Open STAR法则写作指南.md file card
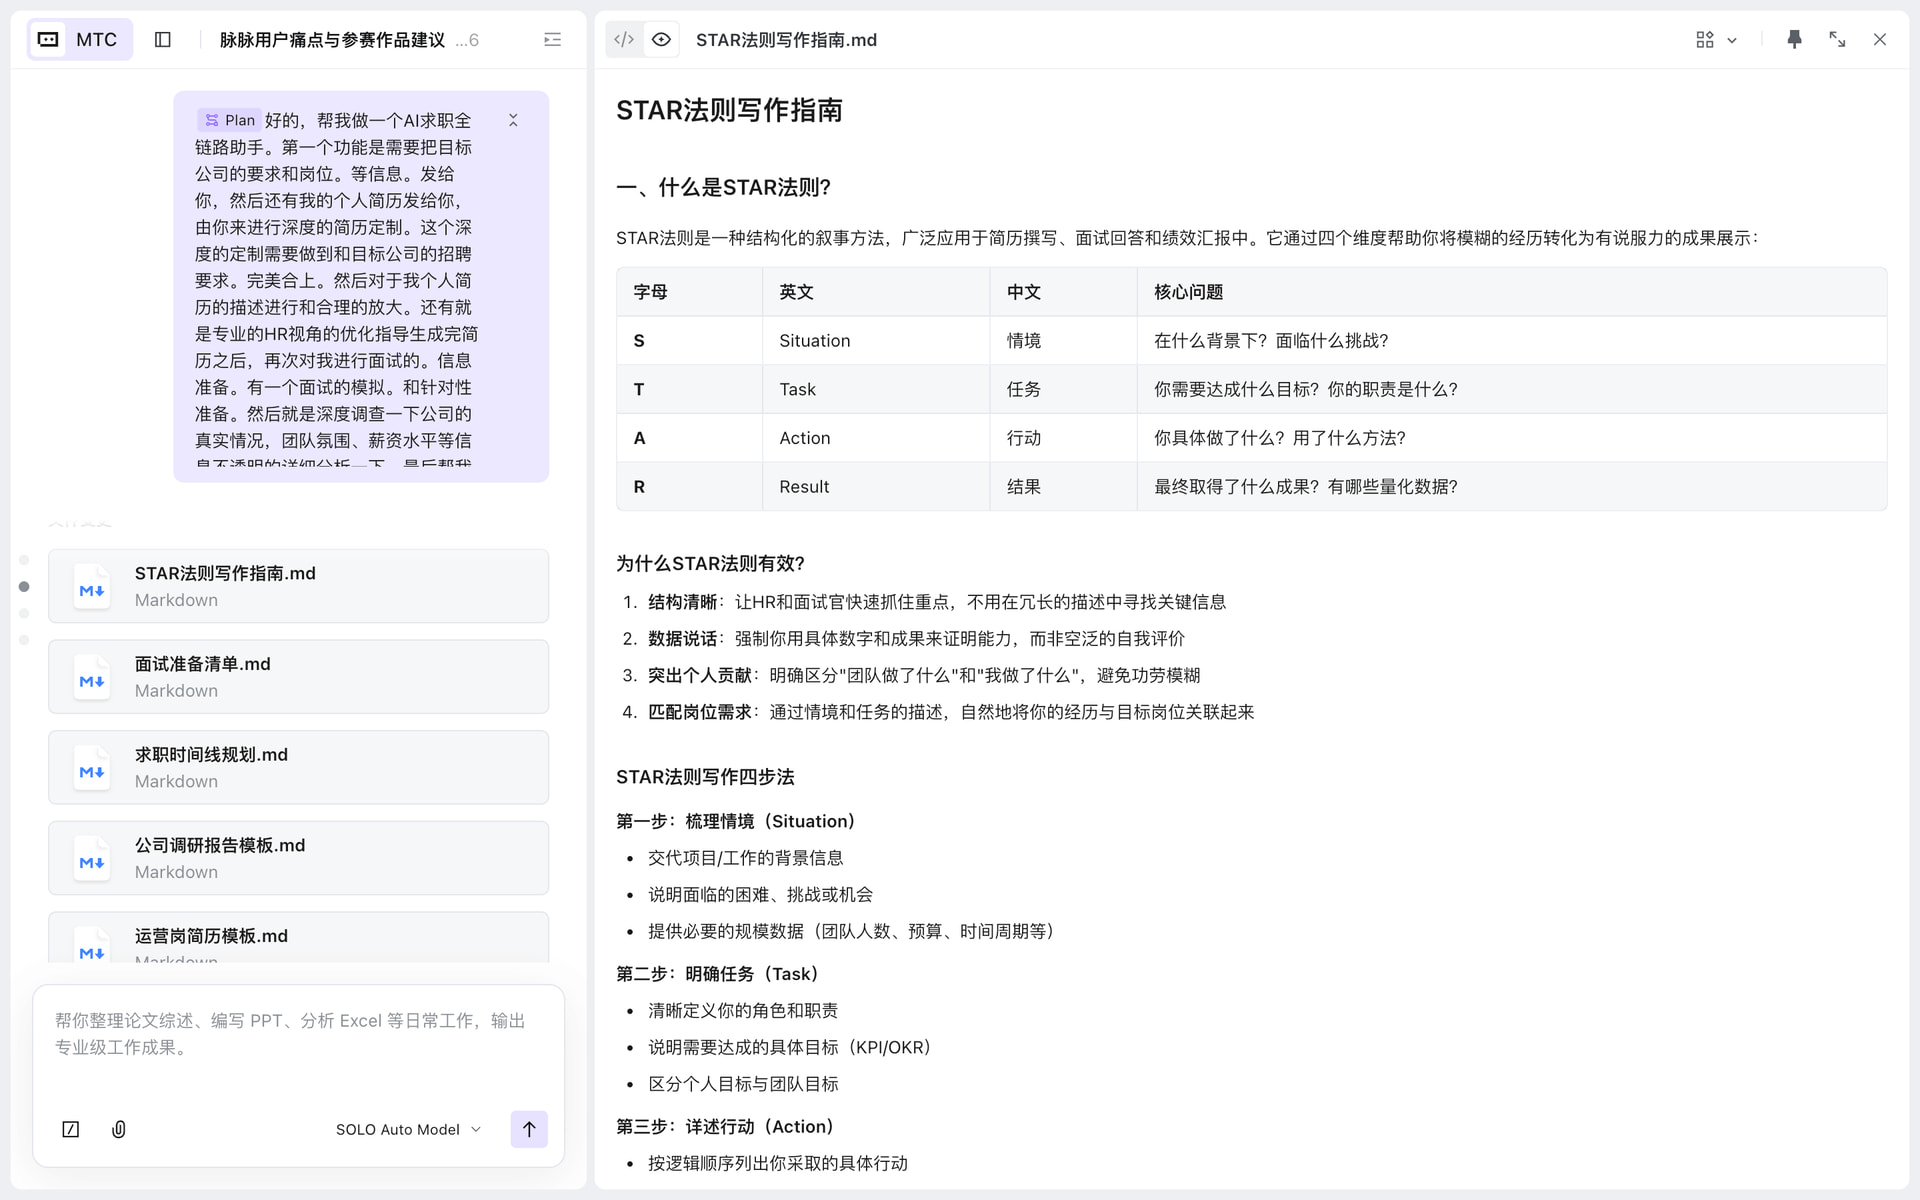 (298, 586)
